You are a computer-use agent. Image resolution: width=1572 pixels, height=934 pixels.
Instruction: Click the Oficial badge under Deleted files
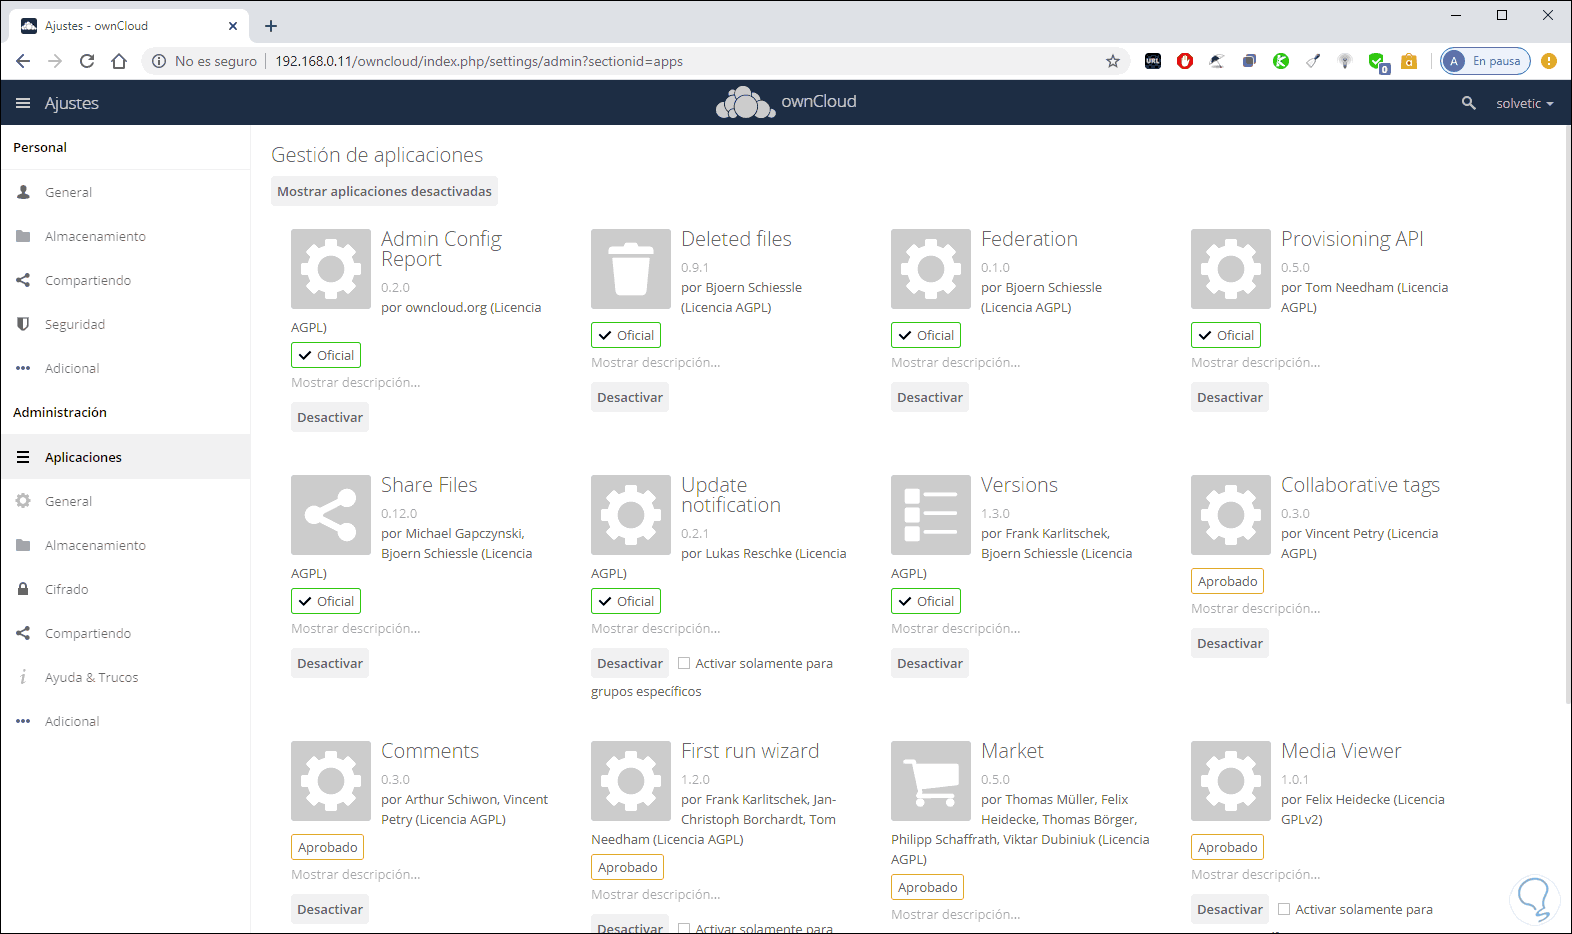[626, 335]
